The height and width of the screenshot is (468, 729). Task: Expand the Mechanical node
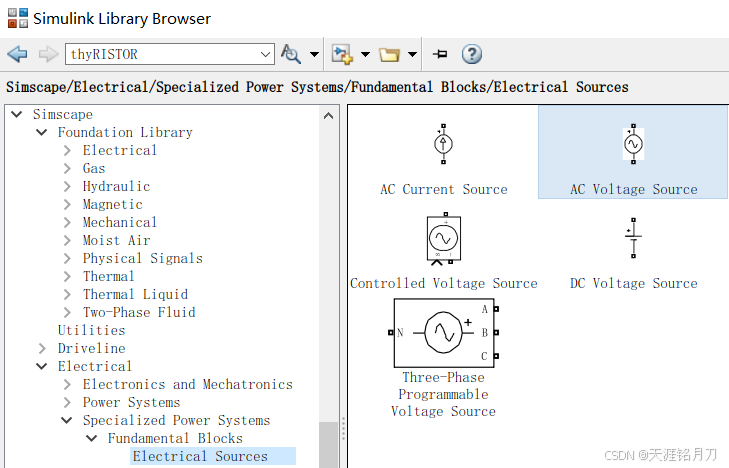[67, 223]
